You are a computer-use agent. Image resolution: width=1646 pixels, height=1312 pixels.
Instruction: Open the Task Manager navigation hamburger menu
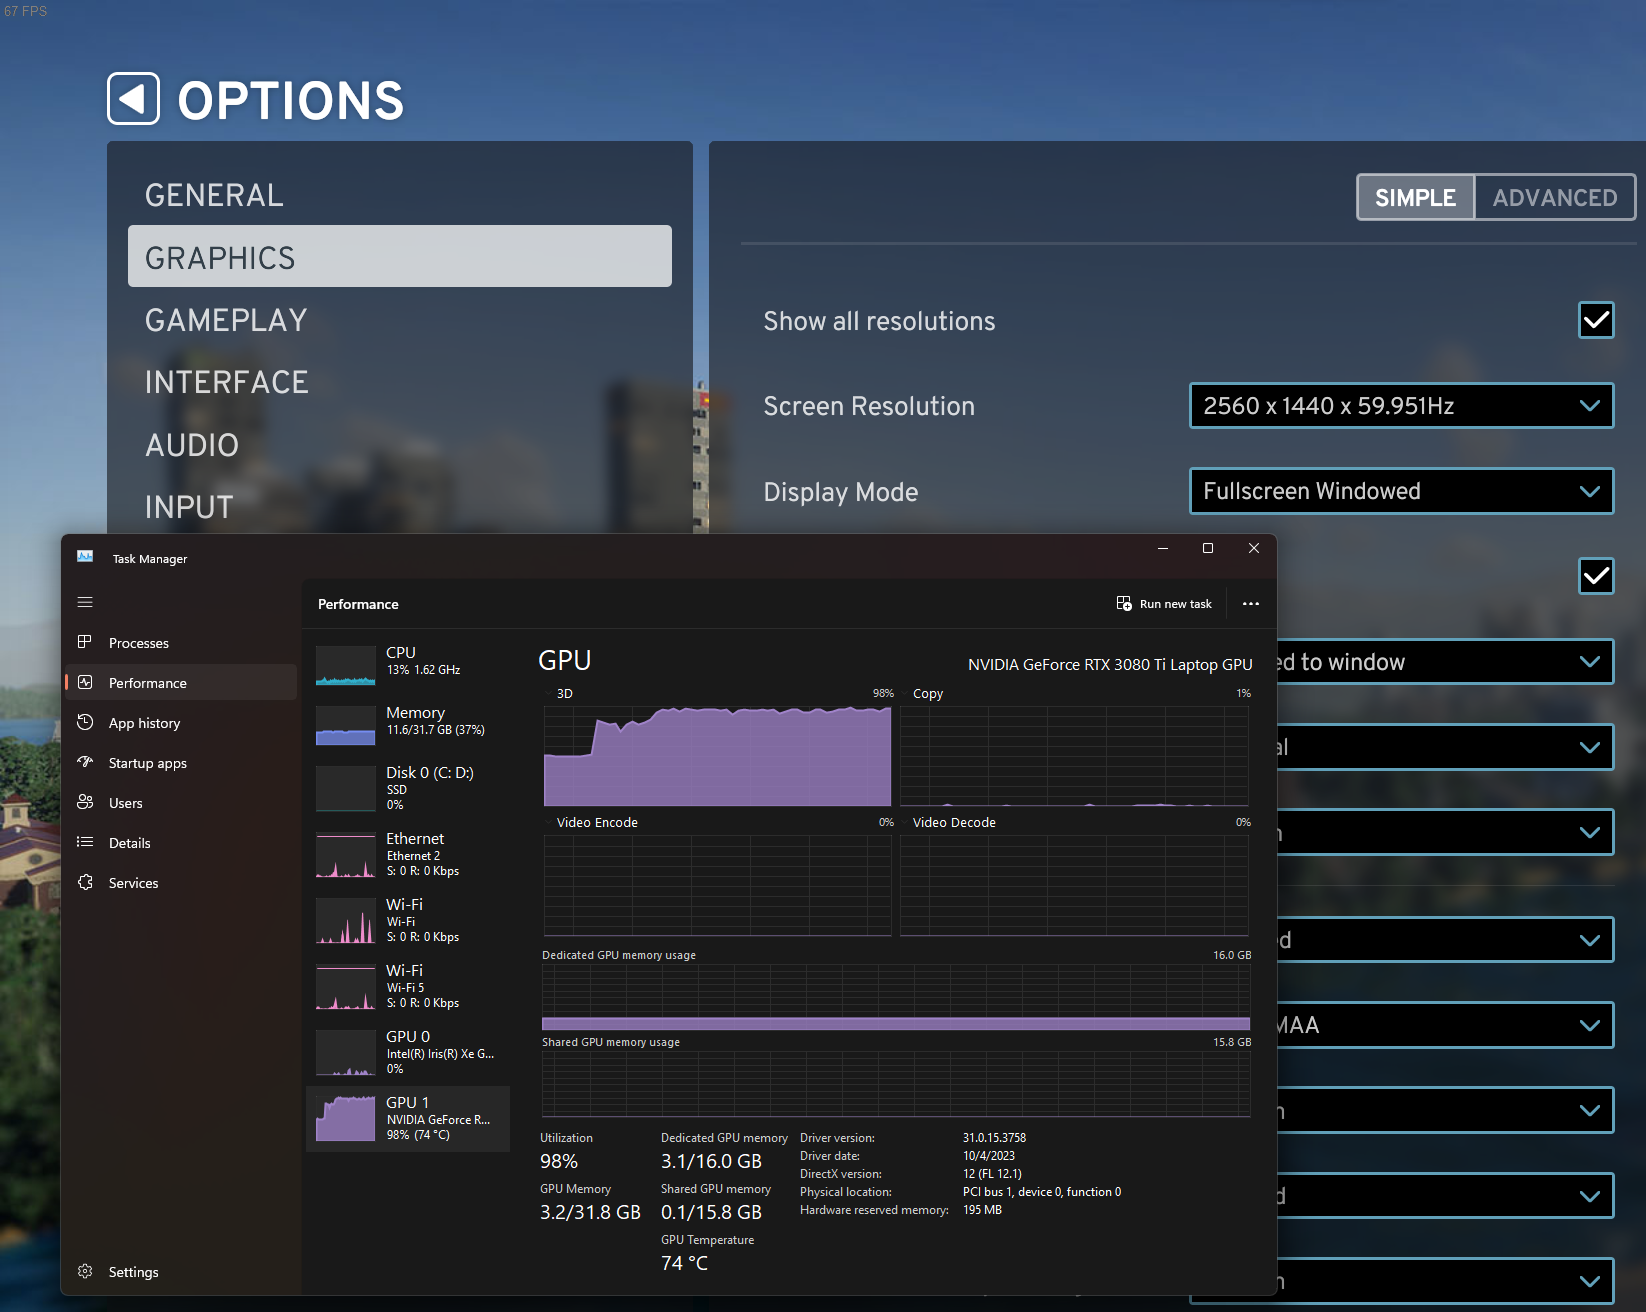[85, 602]
